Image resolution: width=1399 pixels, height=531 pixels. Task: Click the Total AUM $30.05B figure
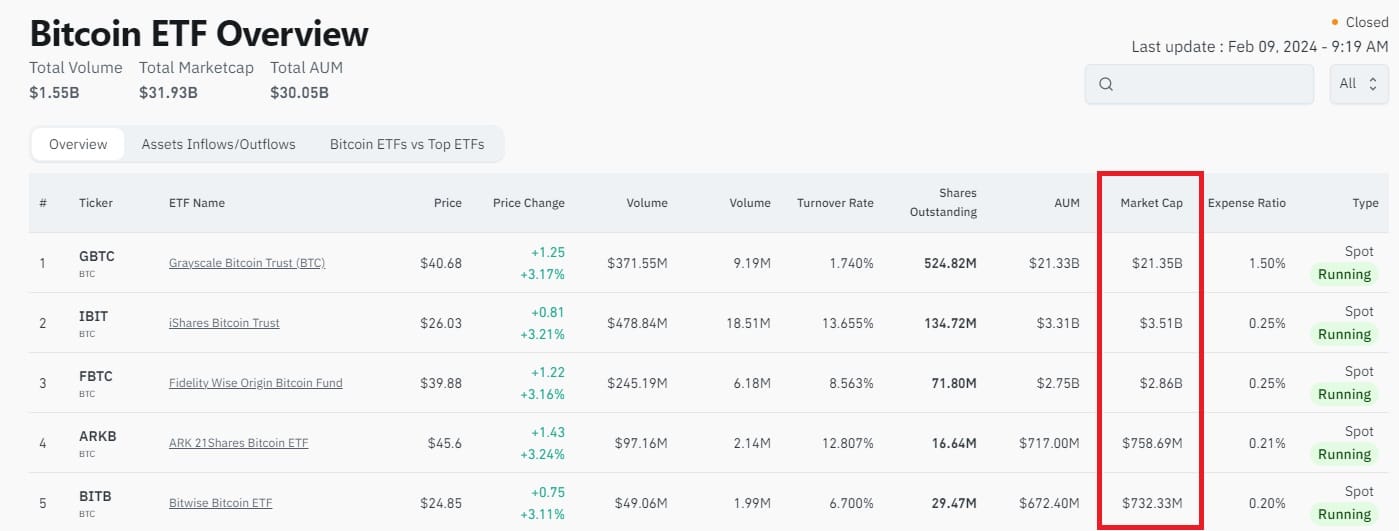[x=299, y=93]
